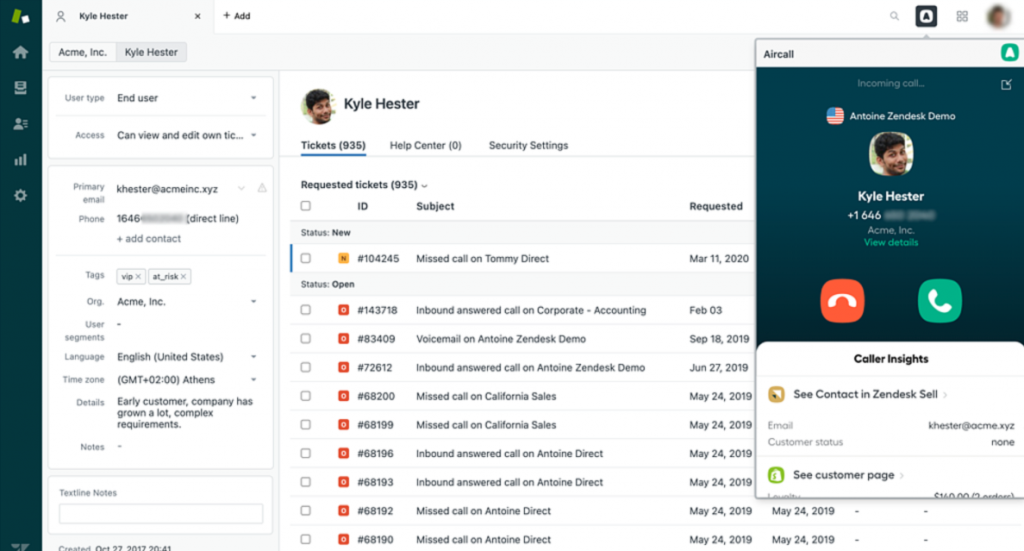Check the box for ticket #68200
The width and height of the screenshot is (1024, 551).
tap(306, 396)
